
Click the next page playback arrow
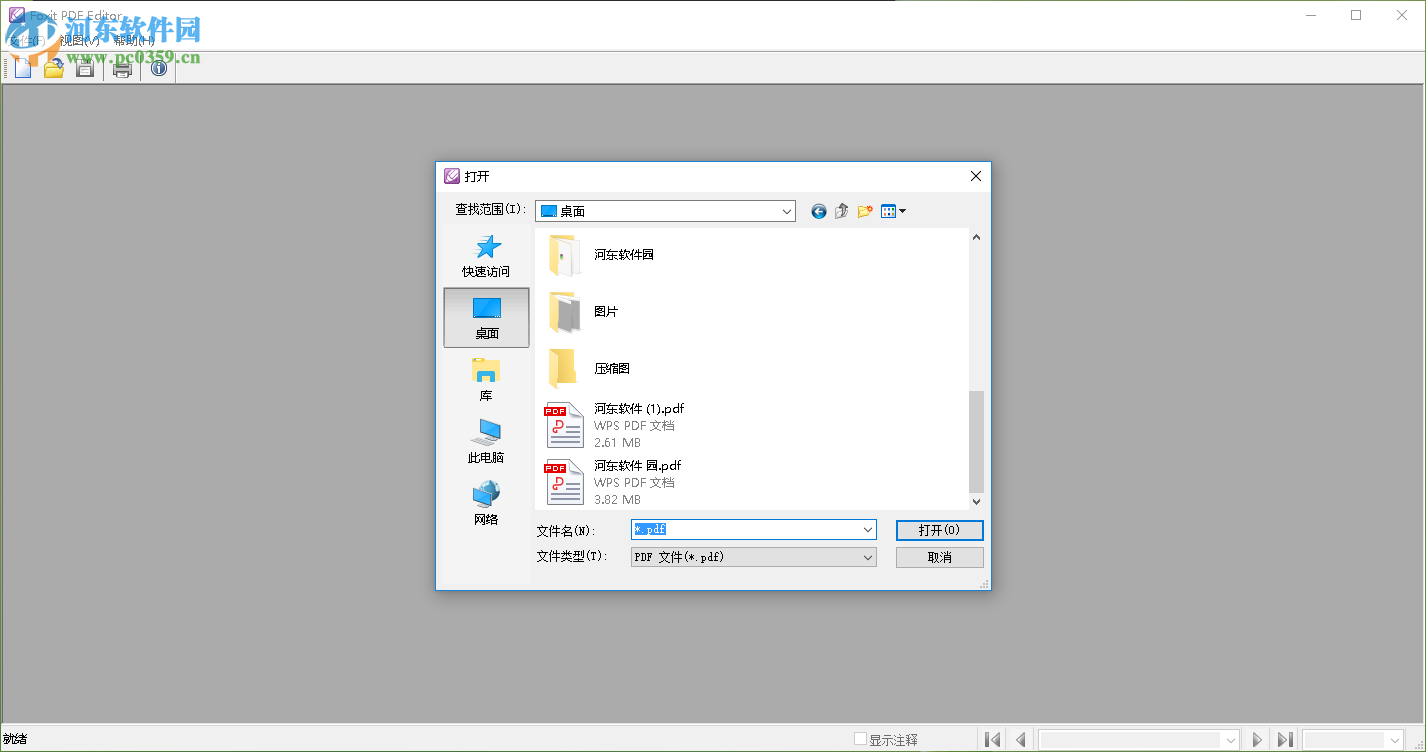1256,738
